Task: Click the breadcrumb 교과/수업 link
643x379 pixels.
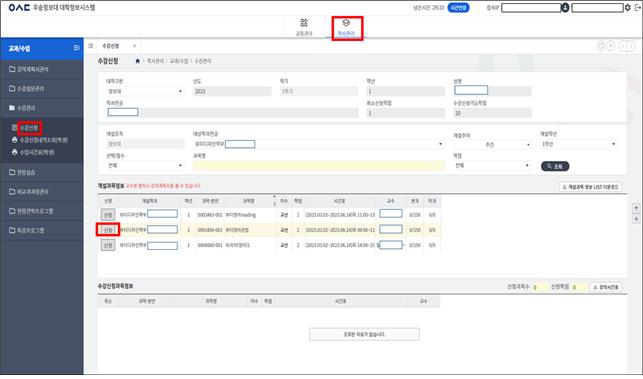Action: (x=179, y=61)
